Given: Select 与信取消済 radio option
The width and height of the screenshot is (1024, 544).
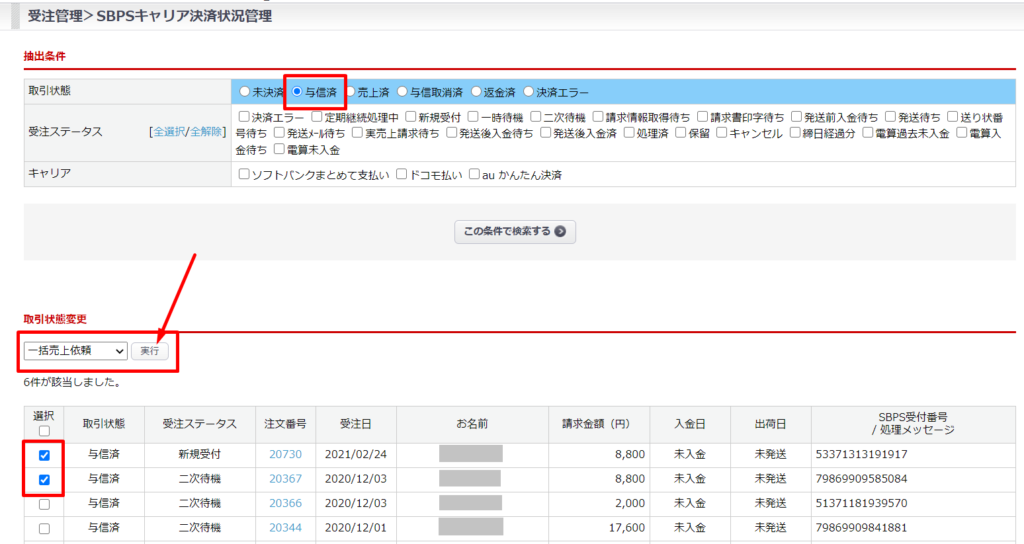Looking at the screenshot, I should [x=402, y=92].
